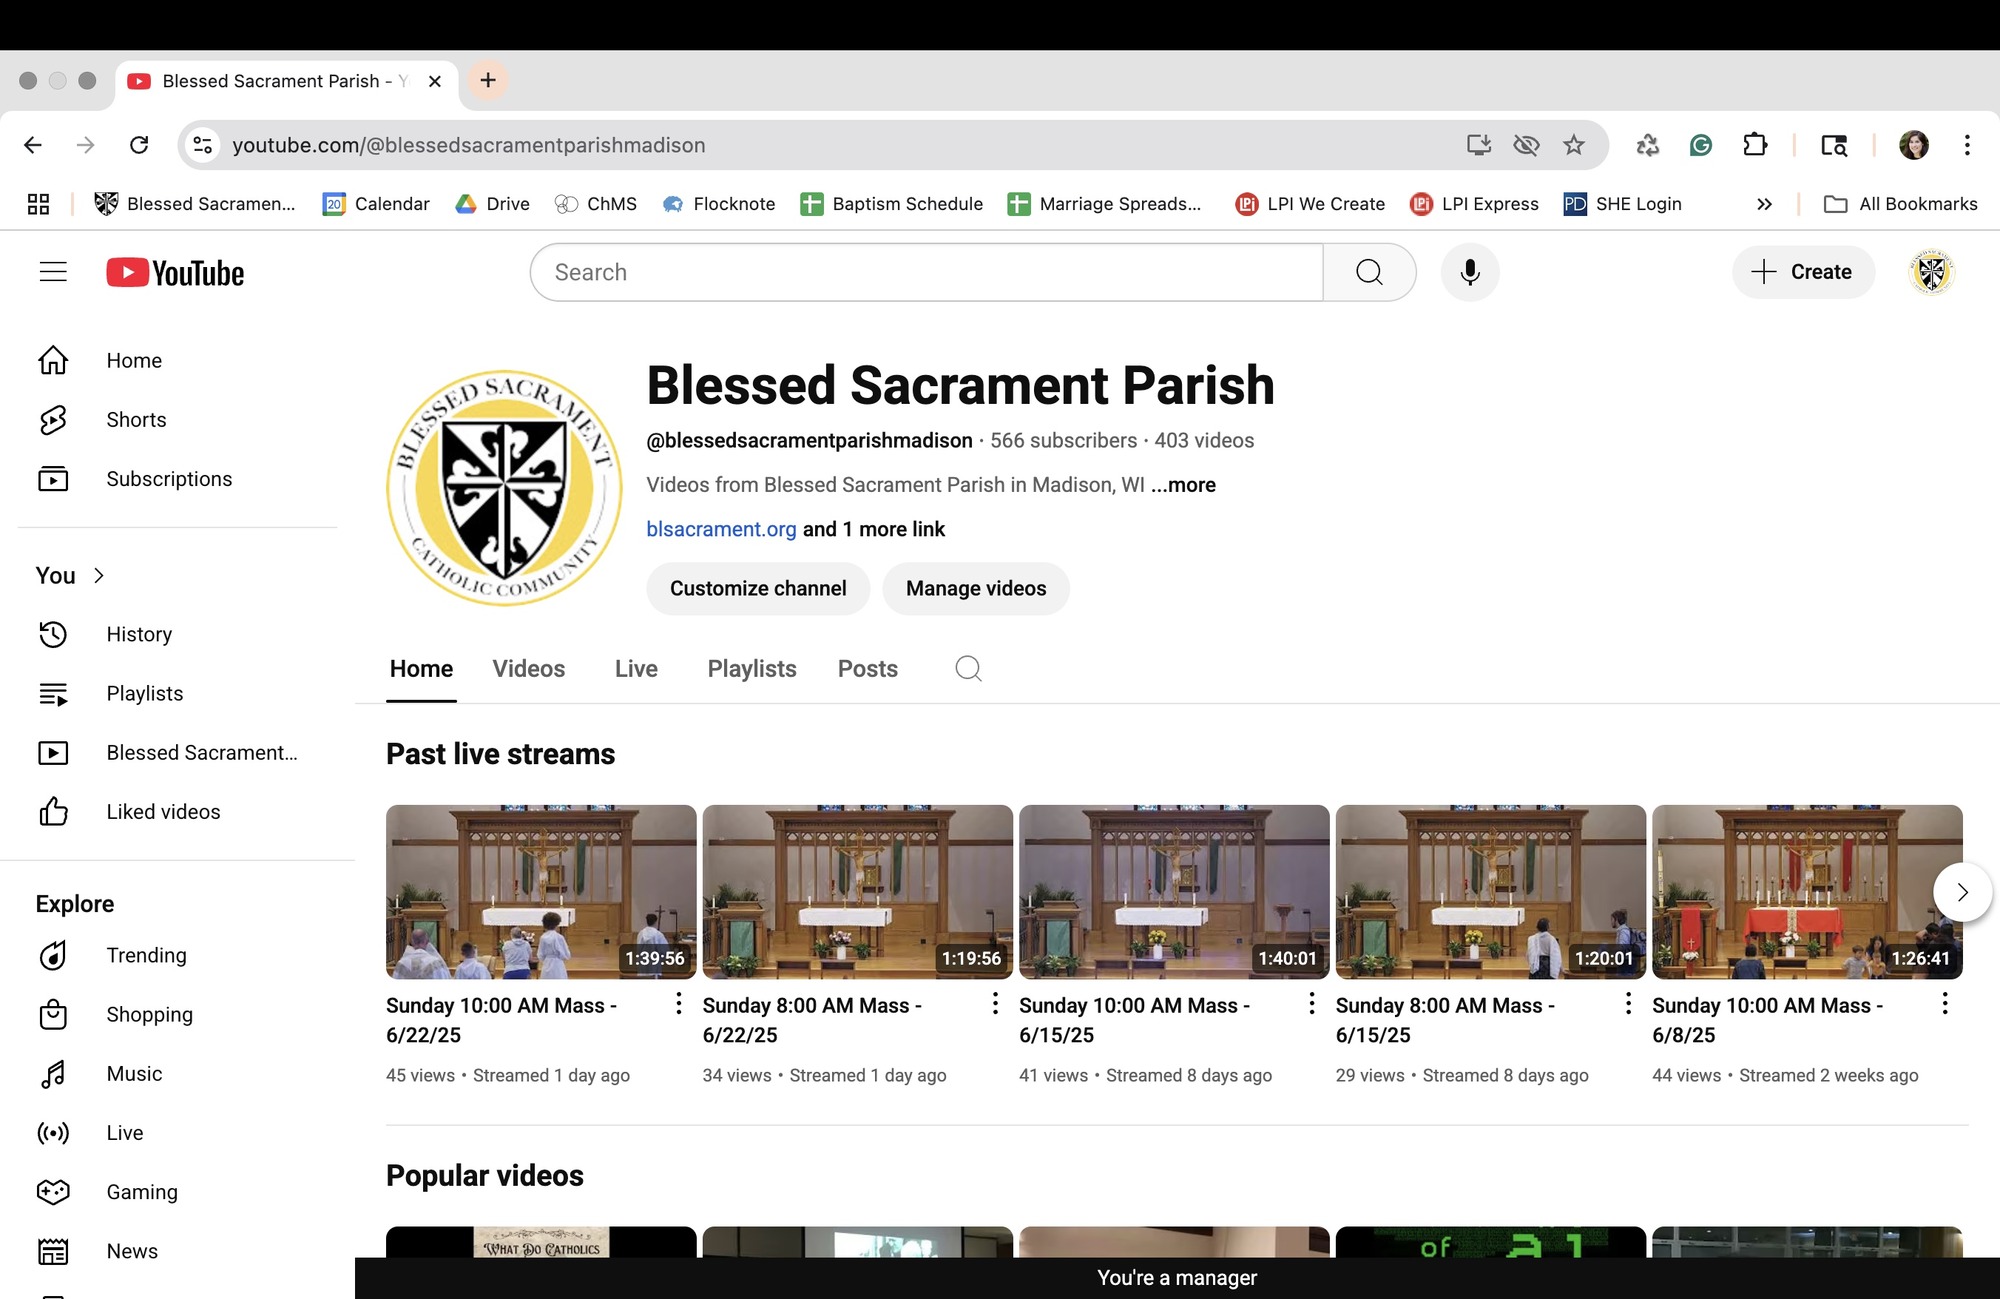Open the blsacrament.org link

pyautogui.click(x=721, y=529)
